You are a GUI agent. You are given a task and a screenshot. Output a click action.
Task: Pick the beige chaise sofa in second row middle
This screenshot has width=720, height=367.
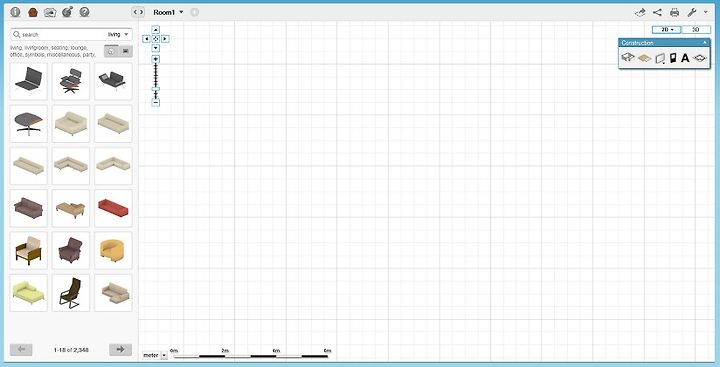tap(71, 124)
